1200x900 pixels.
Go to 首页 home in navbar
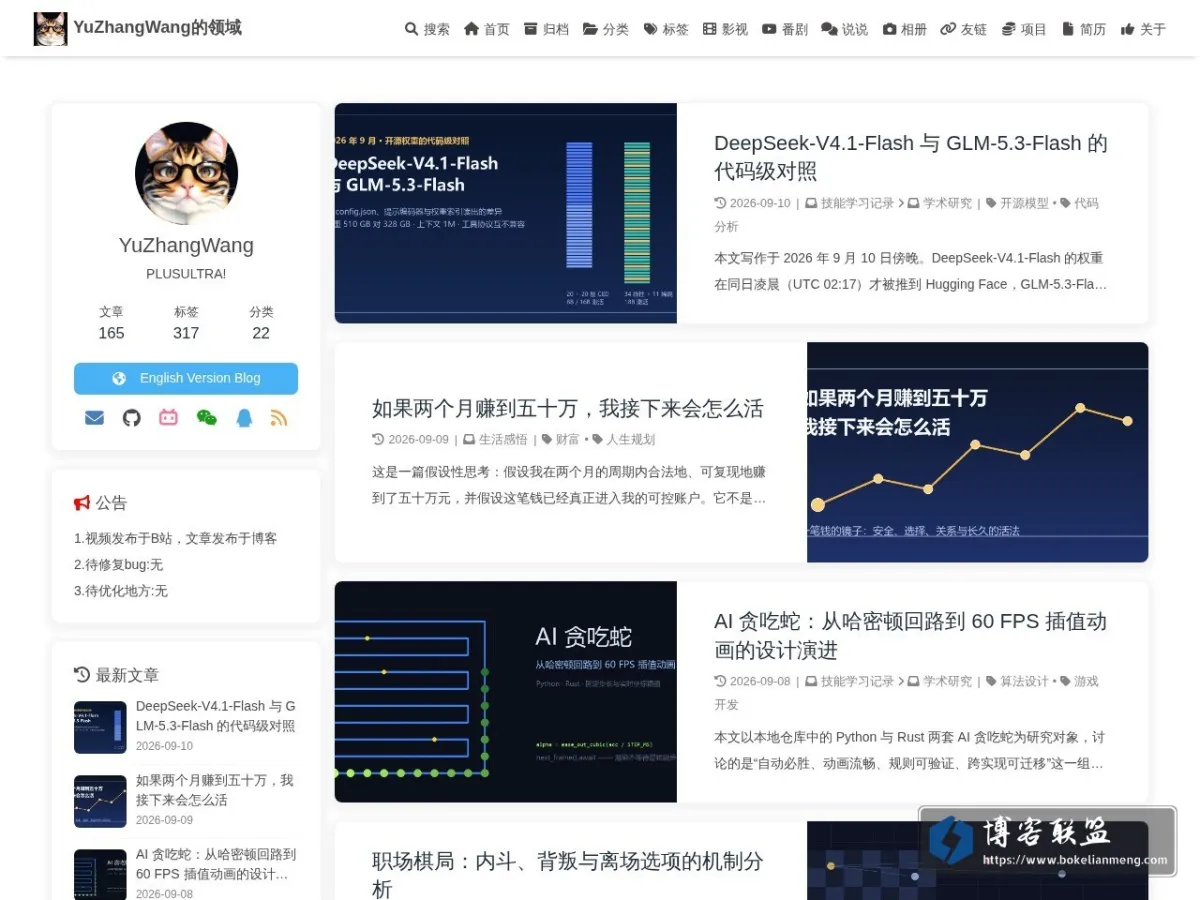(x=487, y=29)
